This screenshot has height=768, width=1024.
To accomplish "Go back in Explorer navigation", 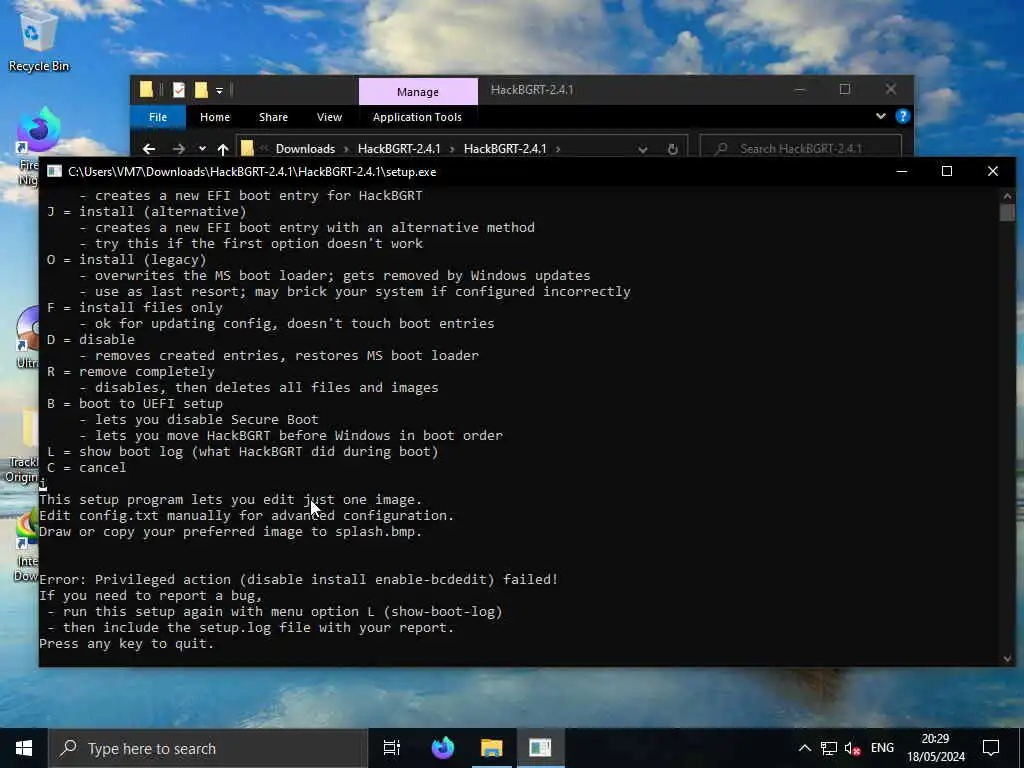I will 149,149.
